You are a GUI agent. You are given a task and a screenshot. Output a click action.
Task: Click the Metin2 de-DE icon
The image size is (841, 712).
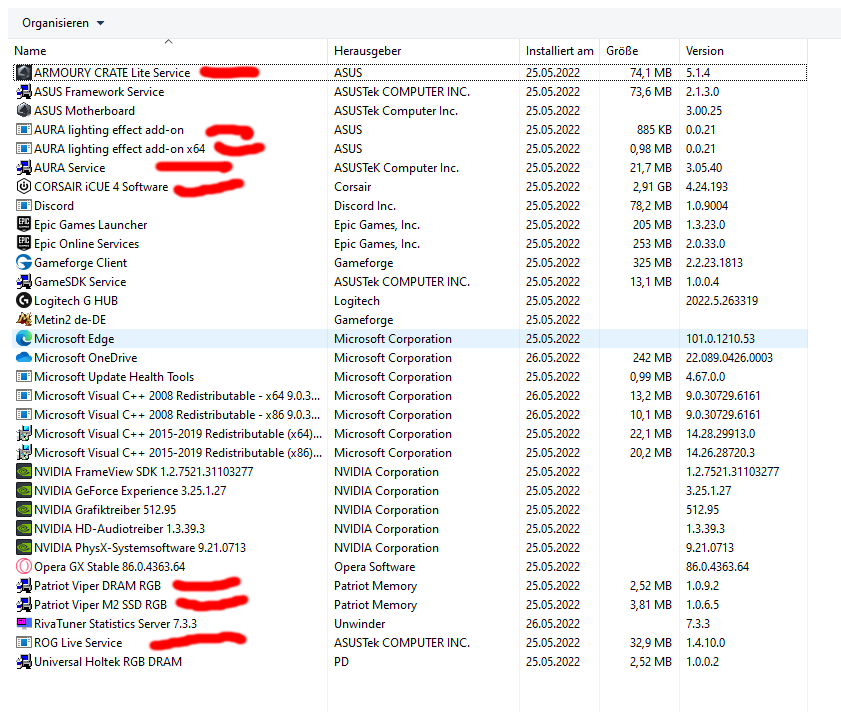click(24, 319)
